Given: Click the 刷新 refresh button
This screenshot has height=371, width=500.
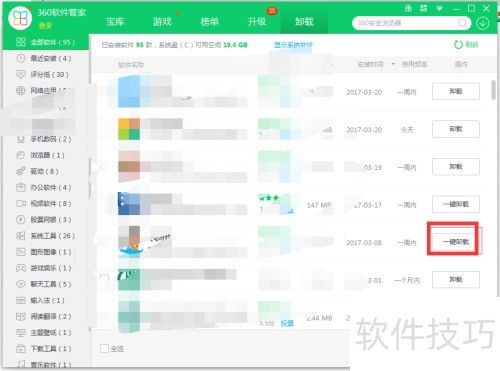Looking at the screenshot, I should pyautogui.click(x=466, y=44).
